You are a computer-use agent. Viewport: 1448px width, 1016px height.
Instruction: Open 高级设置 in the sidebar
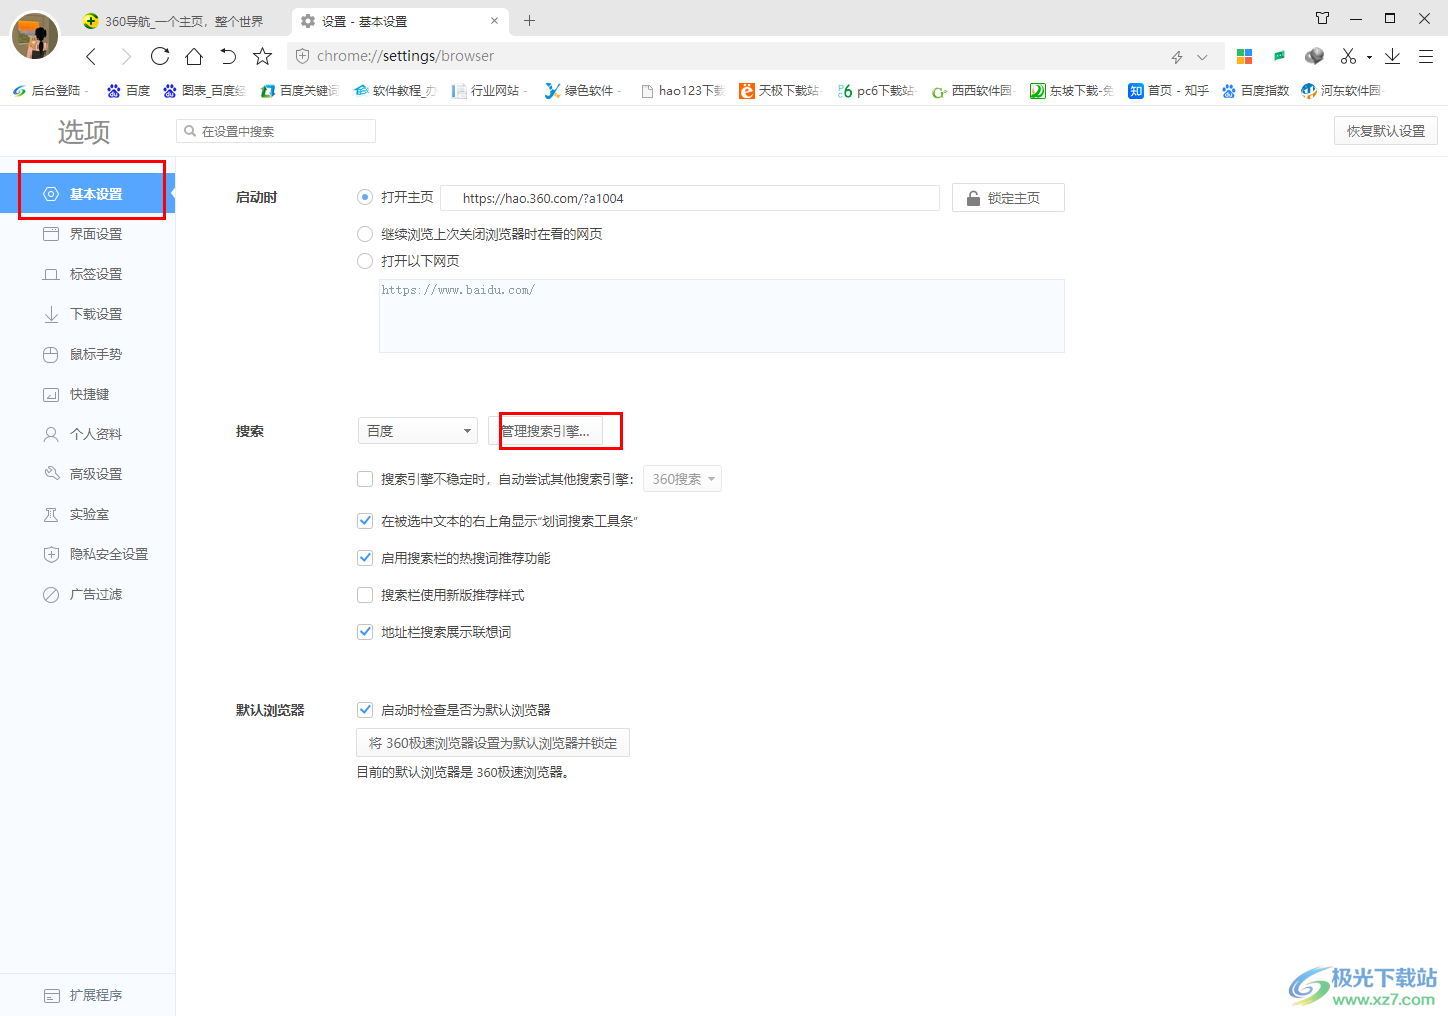(87, 474)
